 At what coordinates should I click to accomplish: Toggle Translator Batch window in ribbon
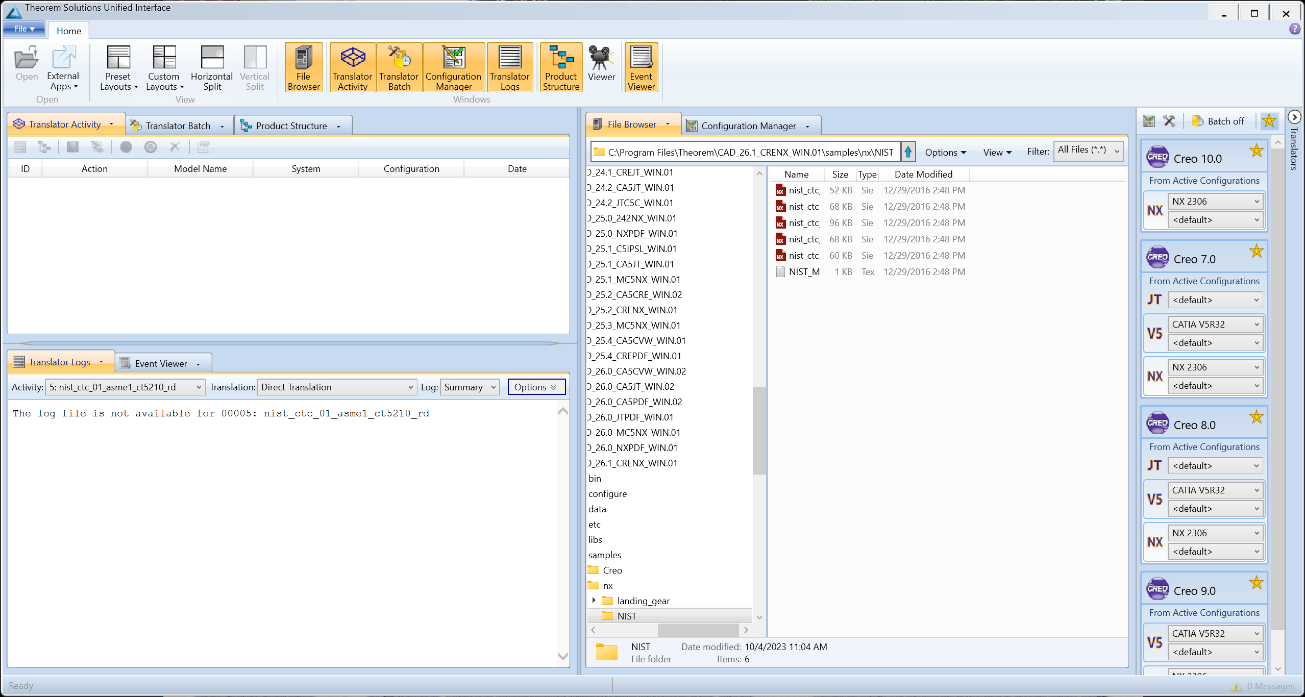pyautogui.click(x=399, y=68)
